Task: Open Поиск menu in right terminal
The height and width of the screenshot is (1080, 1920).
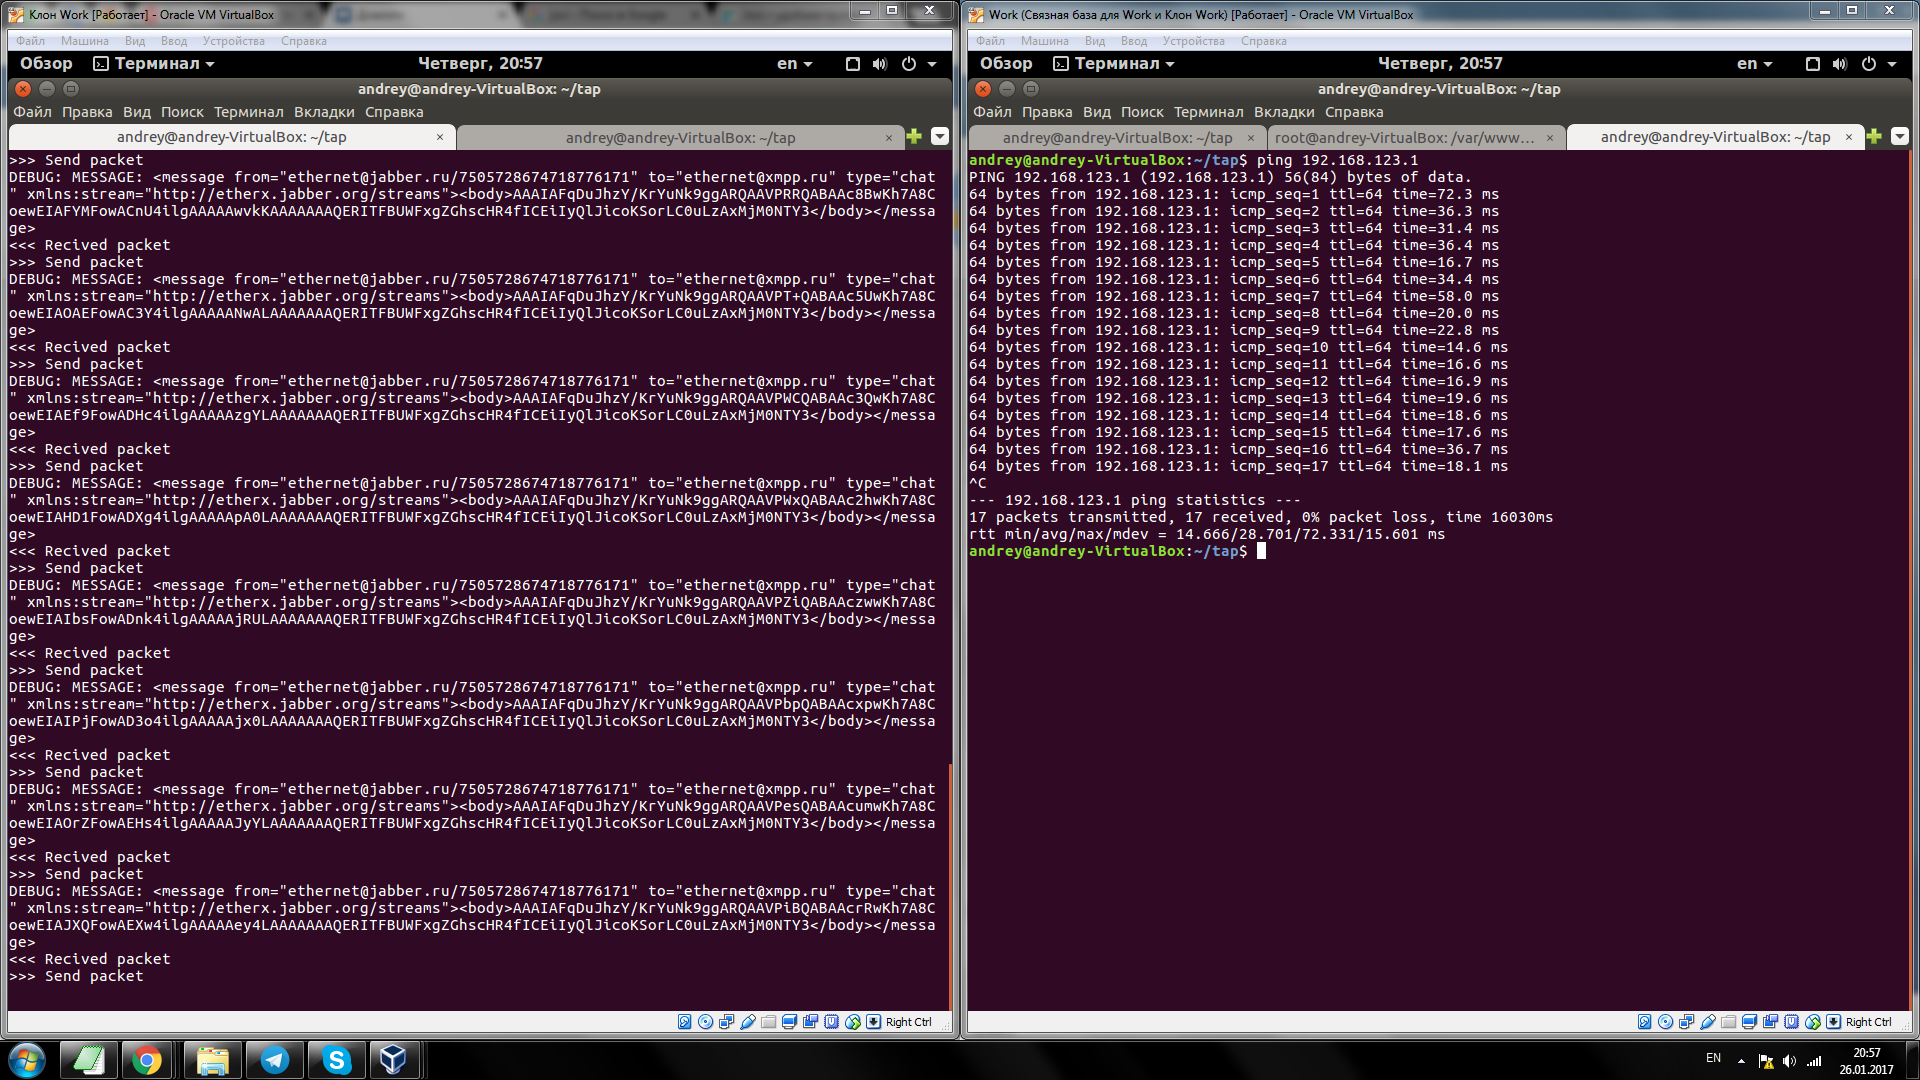Action: [x=1142, y=112]
